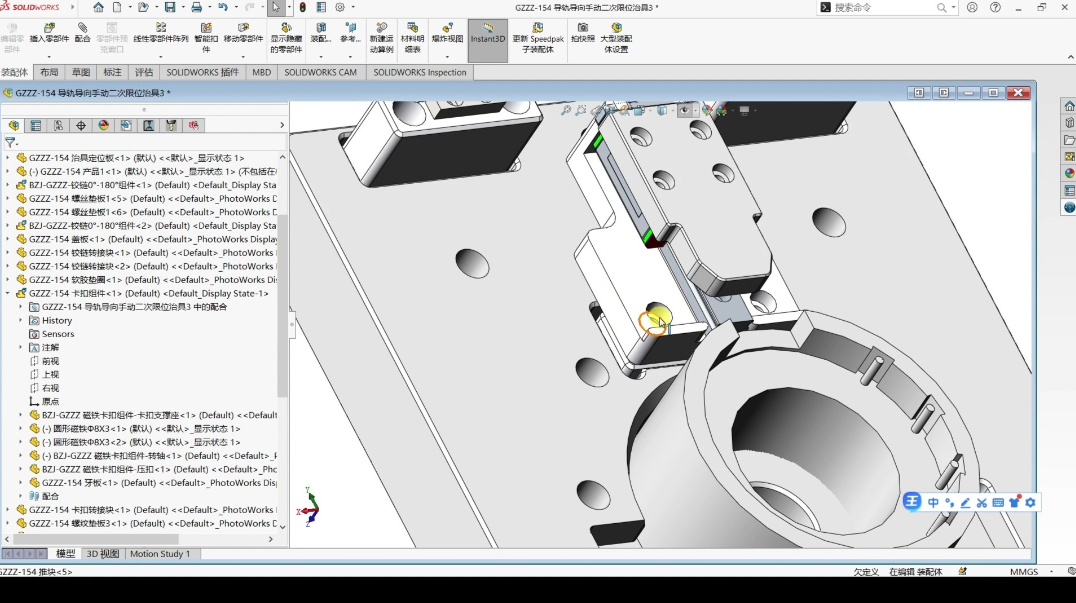
Task: Click 显示隐藏的零部件 tool
Action: (x=286, y=38)
